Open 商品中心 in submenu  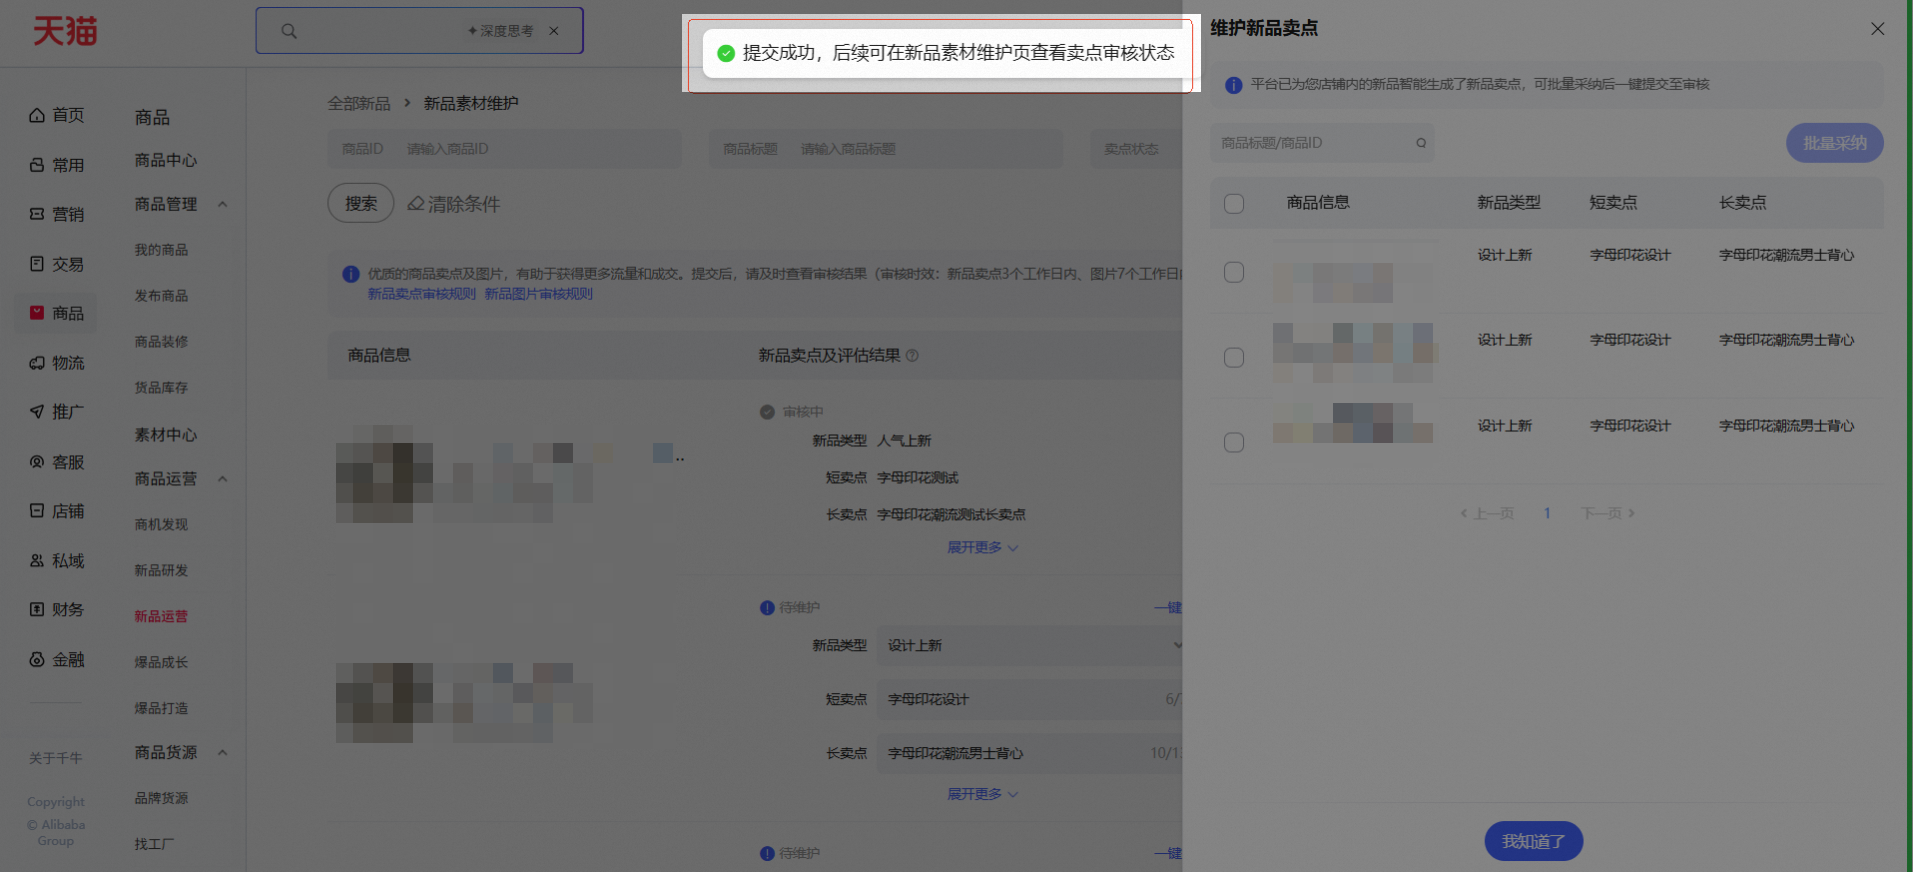166,160
